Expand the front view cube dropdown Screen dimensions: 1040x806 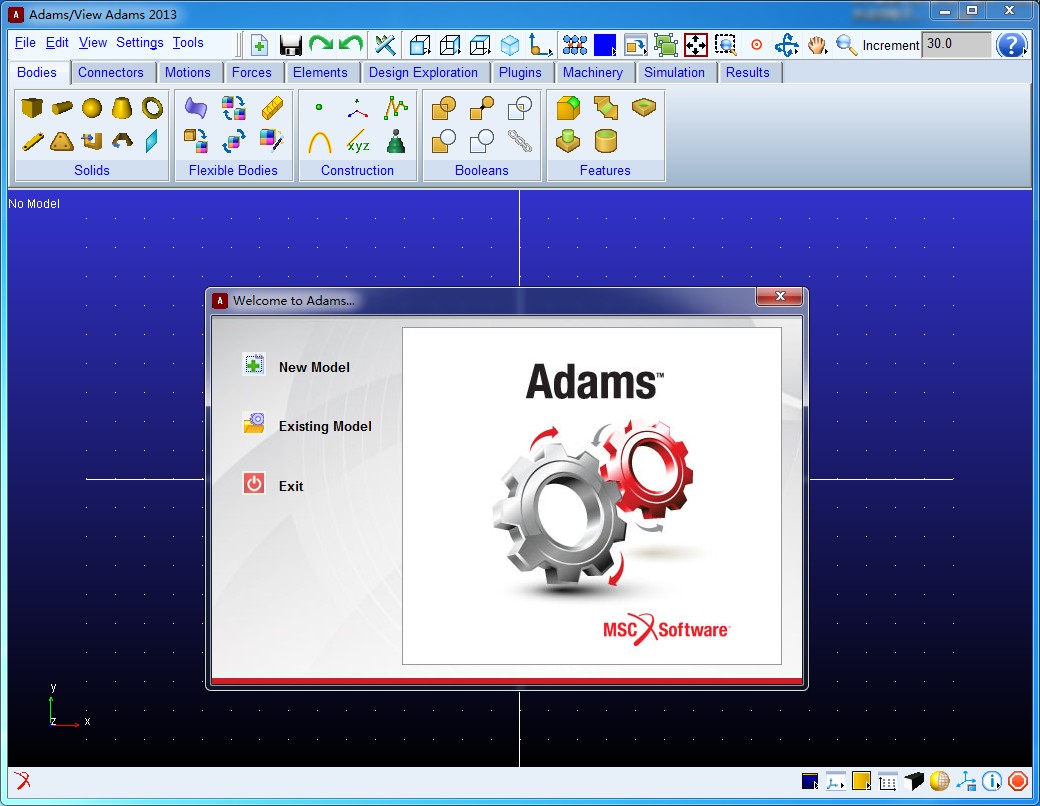[420, 45]
